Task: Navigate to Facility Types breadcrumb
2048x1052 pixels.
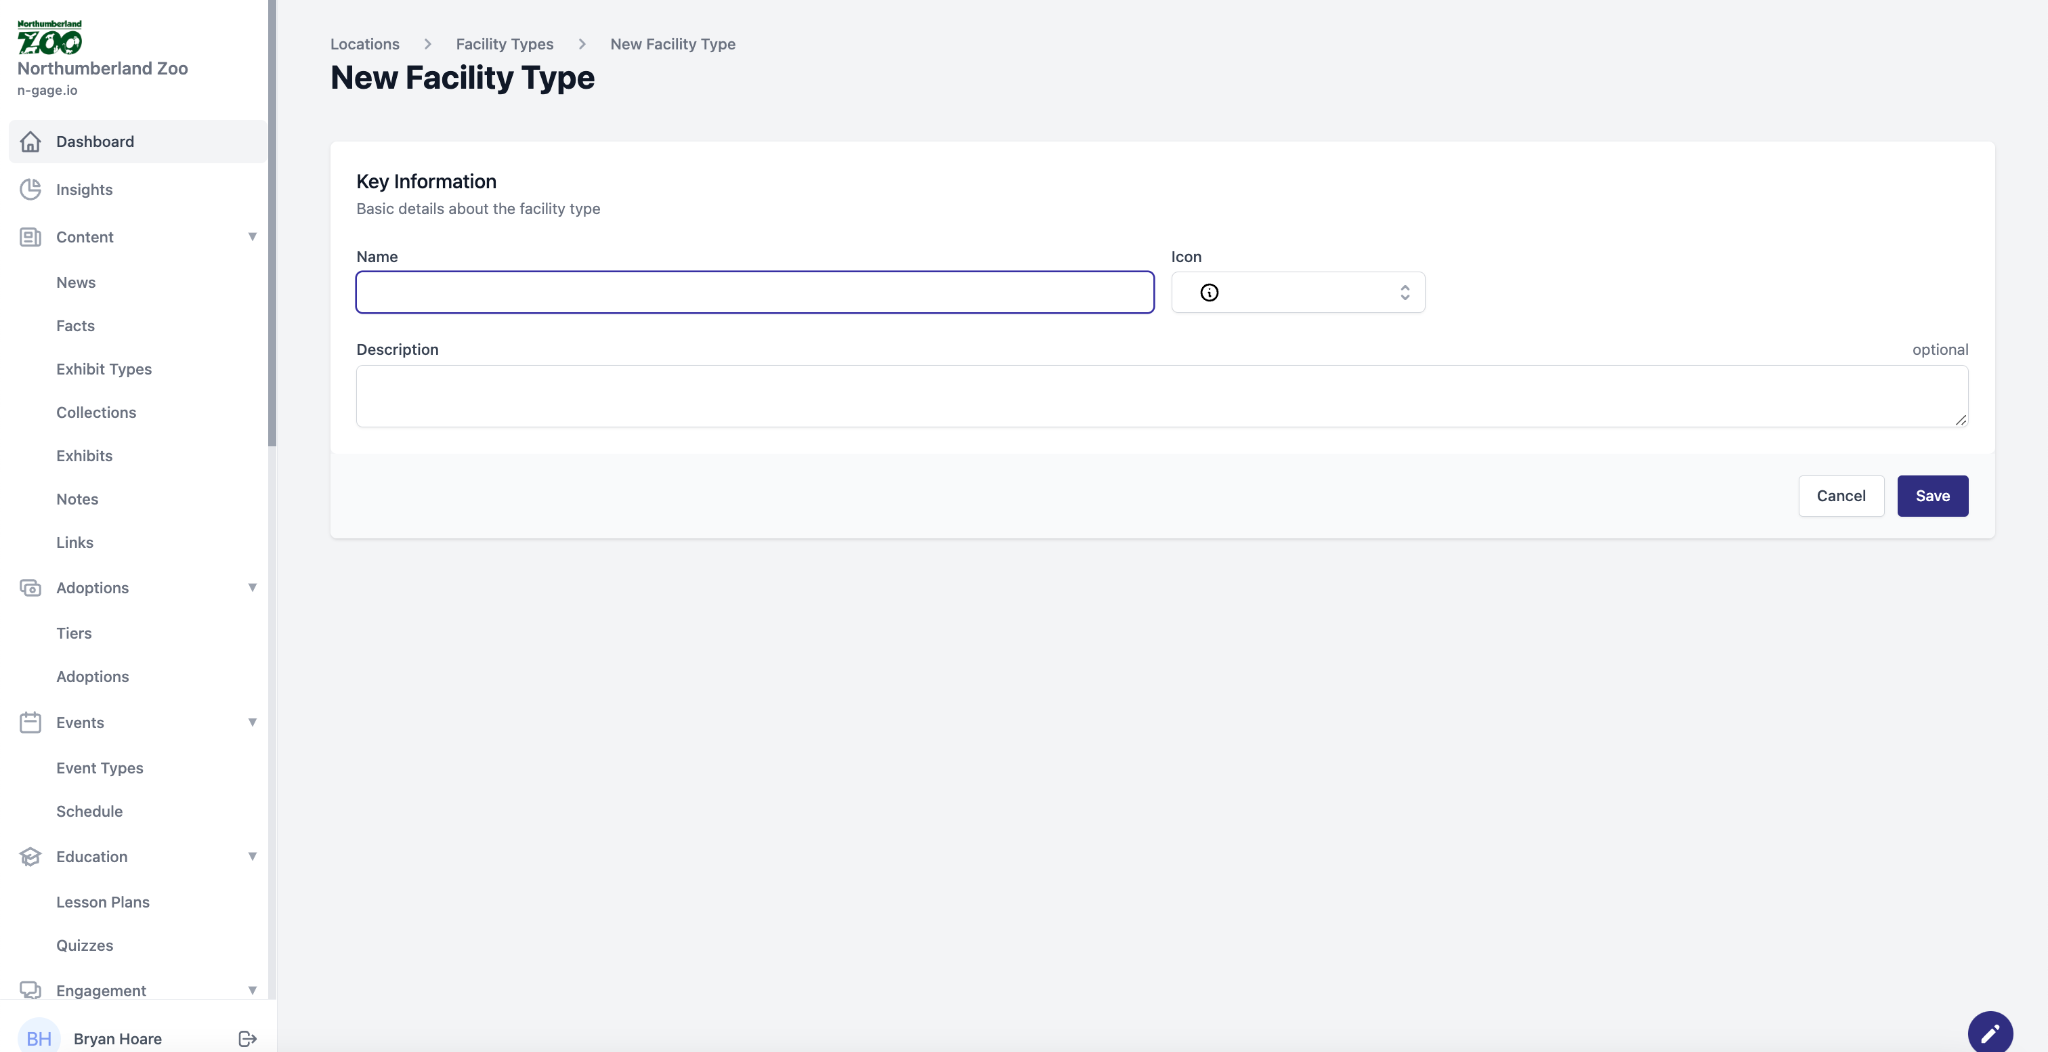Action: 504,44
